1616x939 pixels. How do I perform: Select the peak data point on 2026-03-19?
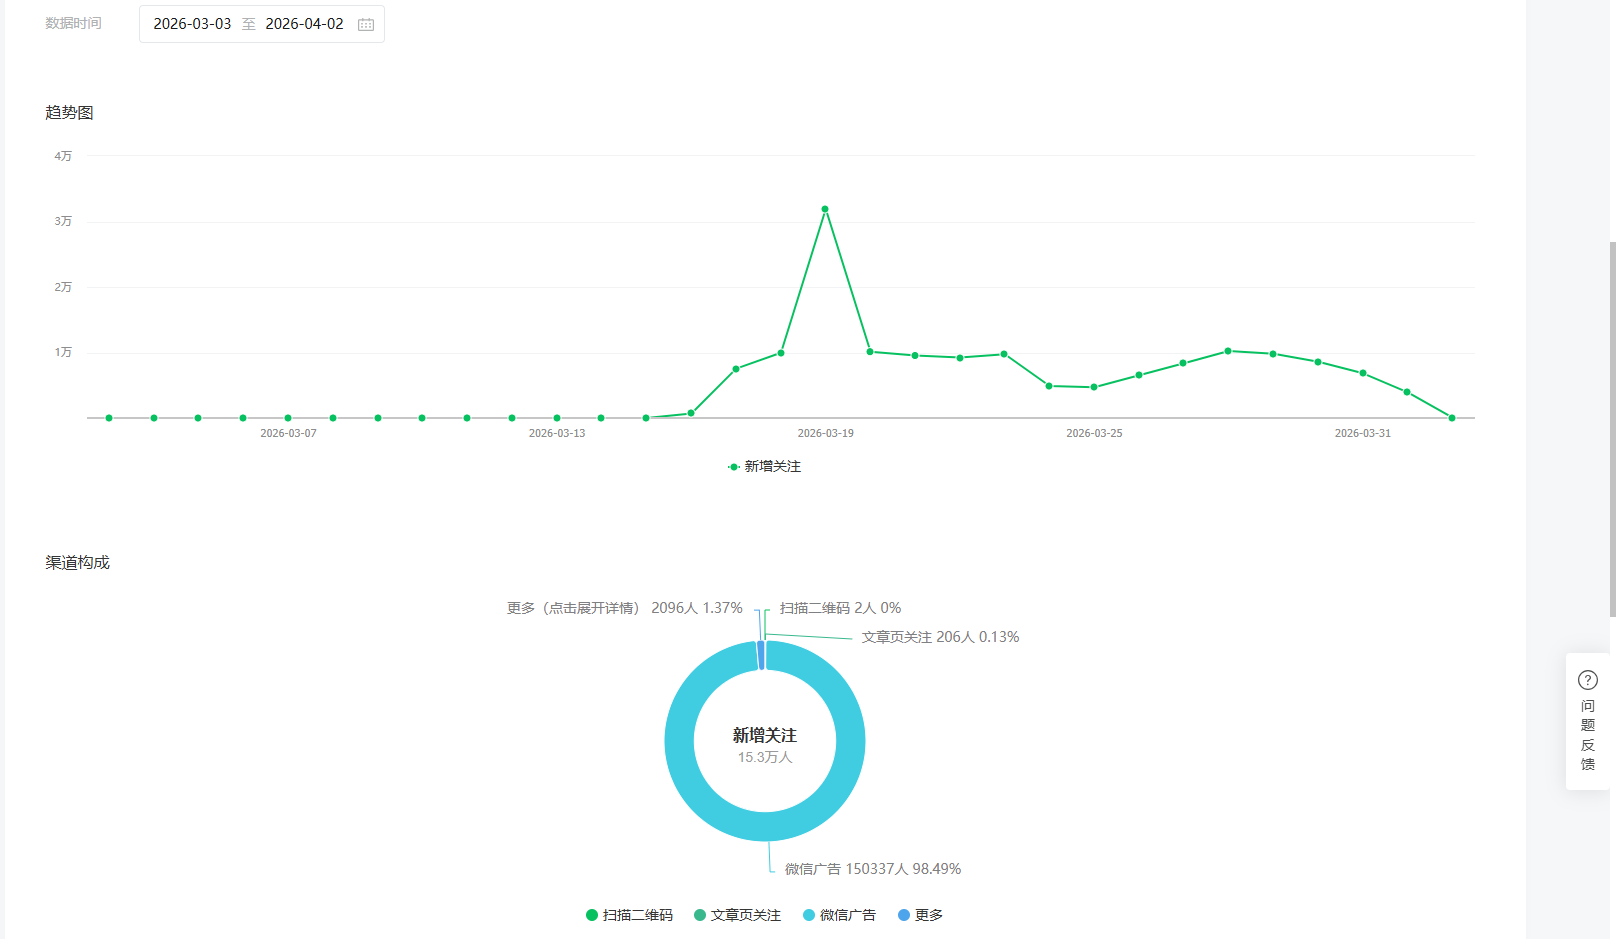coord(825,209)
